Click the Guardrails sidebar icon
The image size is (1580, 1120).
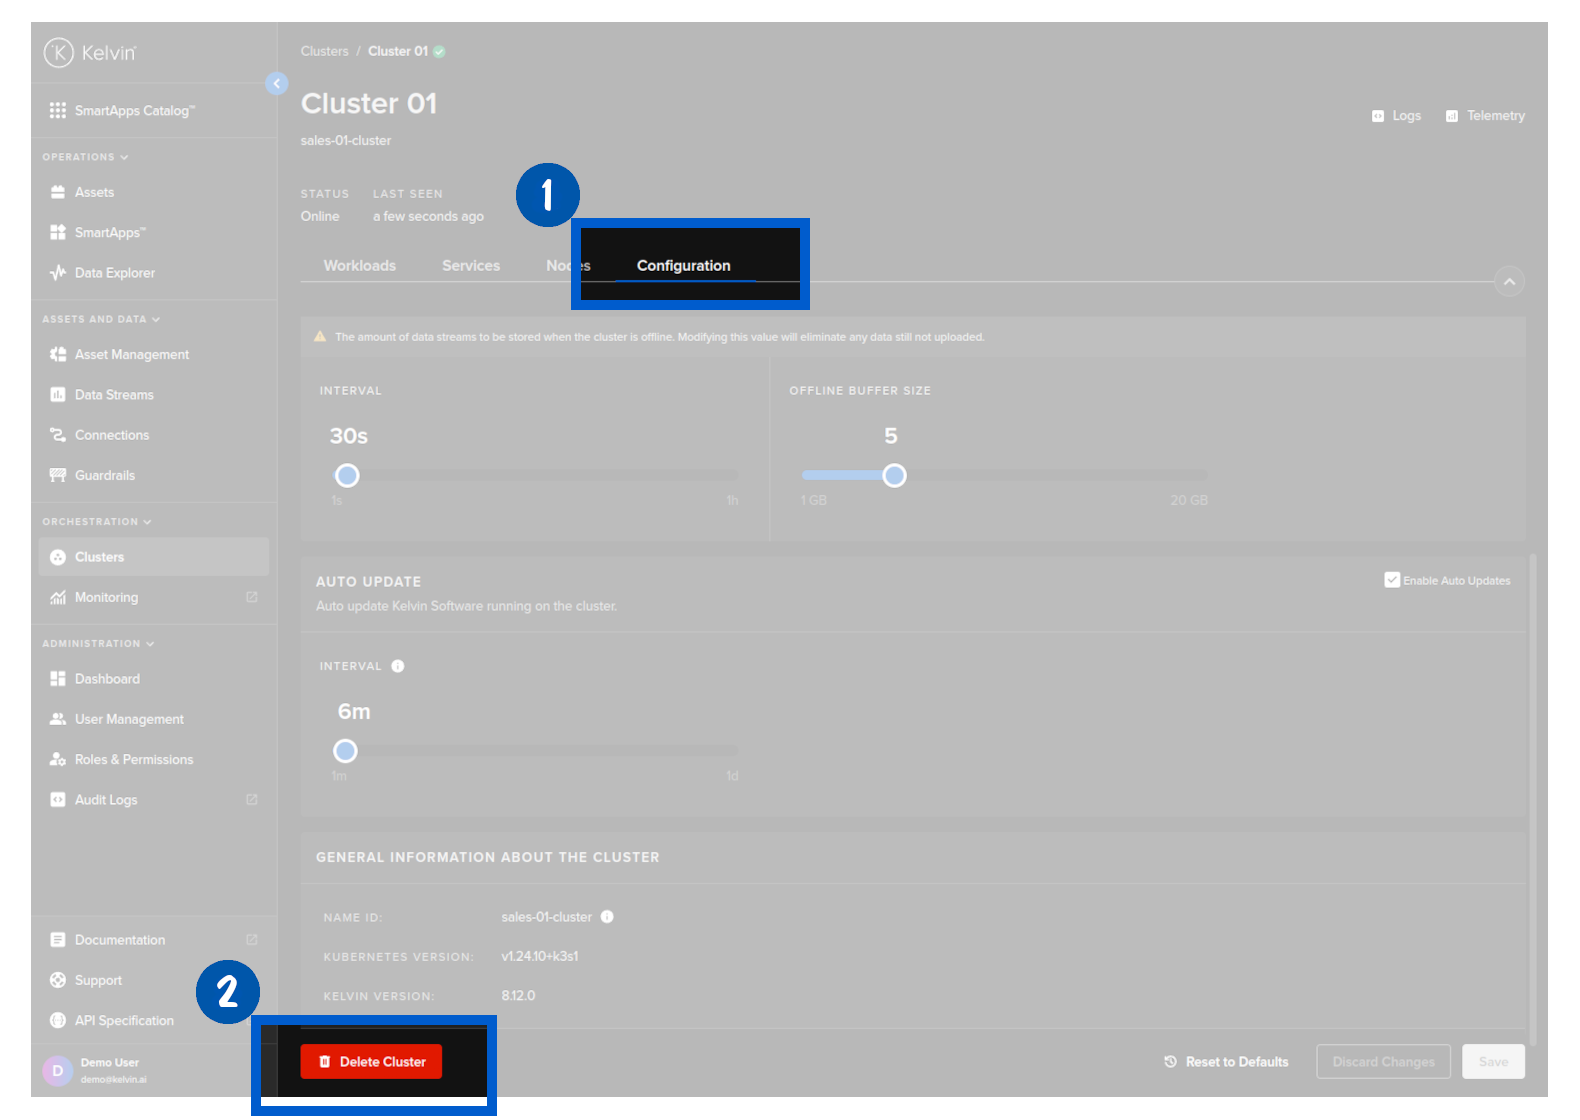click(58, 475)
